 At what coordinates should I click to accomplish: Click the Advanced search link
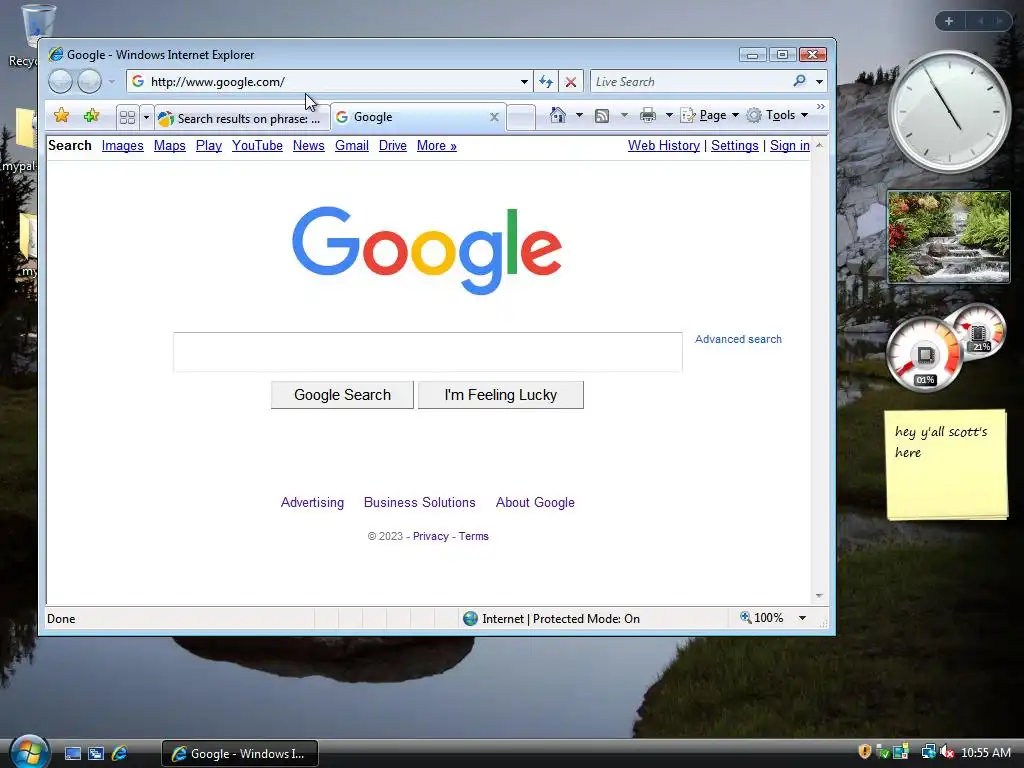coord(738,339)
